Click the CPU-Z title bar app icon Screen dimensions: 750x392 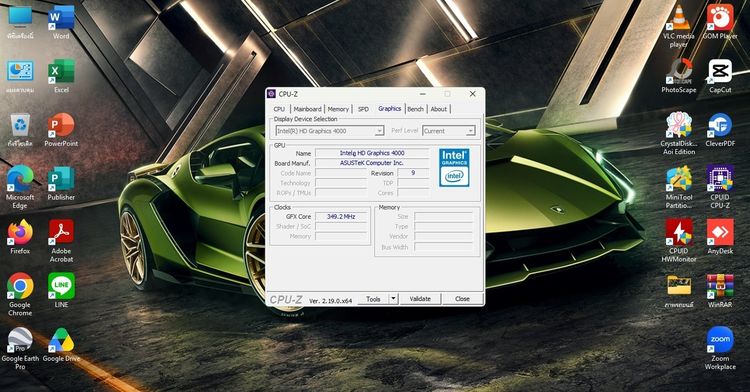click(271, 94)
